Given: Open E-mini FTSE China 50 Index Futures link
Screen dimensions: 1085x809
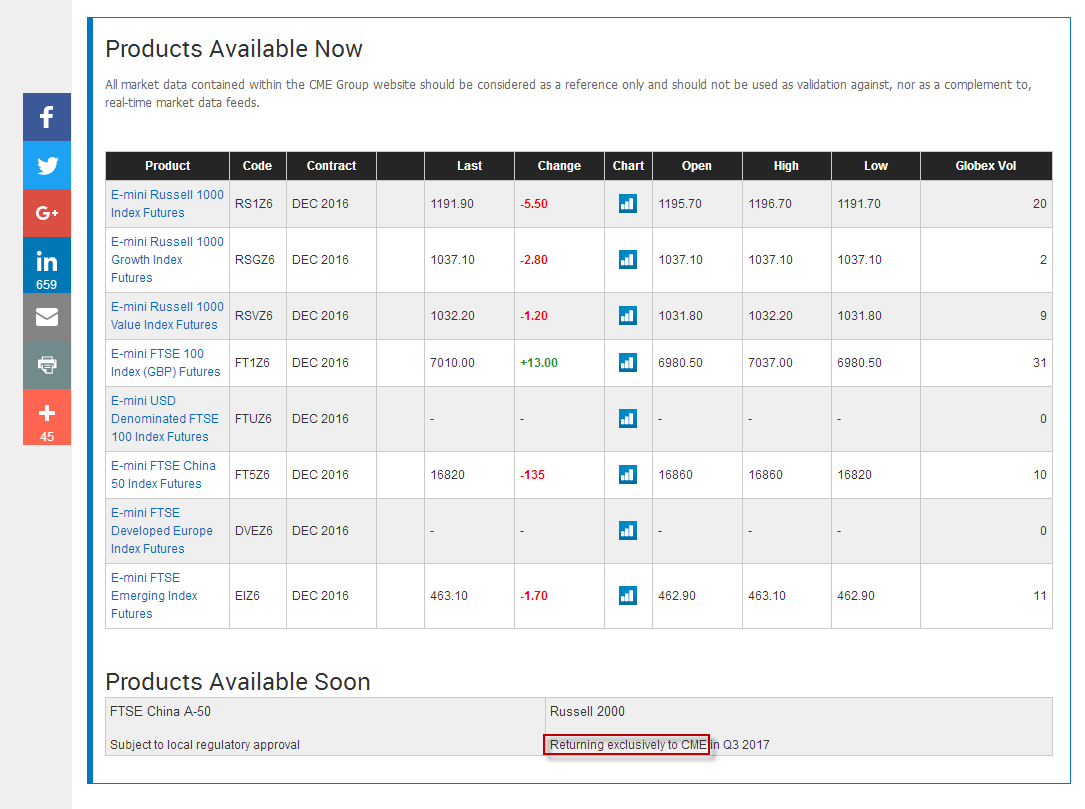Looking at the screenshot, I should pyautogui.click(x=163, y=475).
